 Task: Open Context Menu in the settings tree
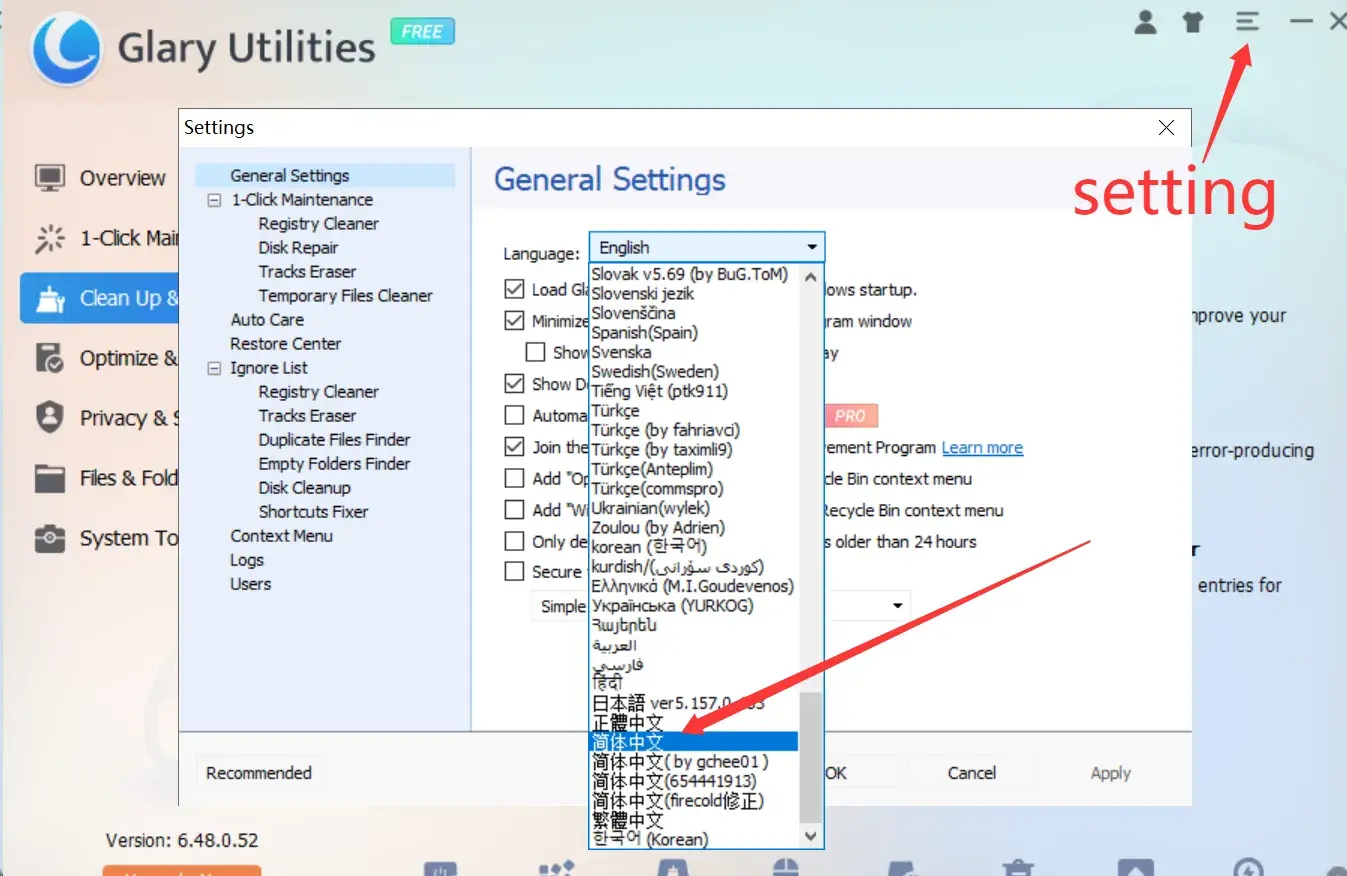pos(282,536)
